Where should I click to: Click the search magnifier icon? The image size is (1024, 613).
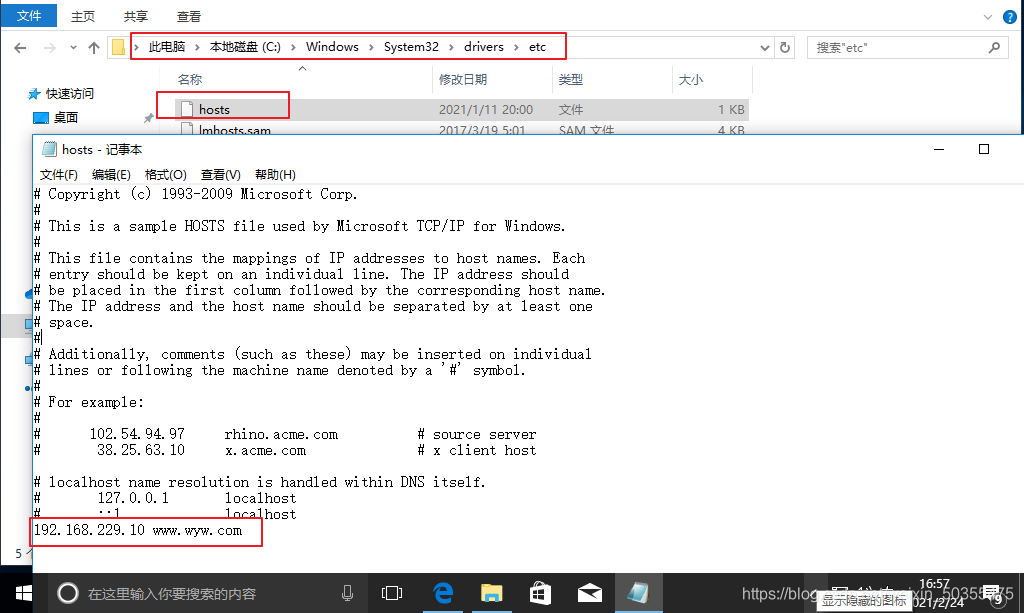tap(994, 48)
